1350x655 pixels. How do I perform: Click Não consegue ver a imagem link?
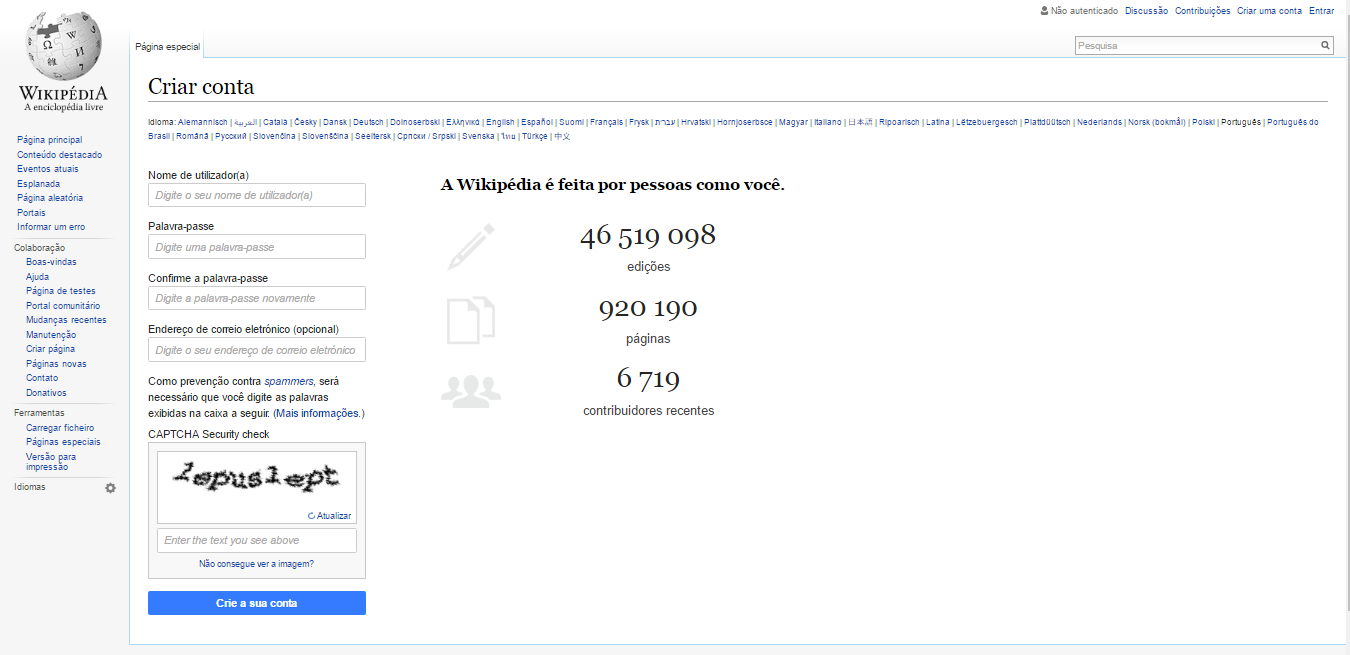tap(256, 564)
